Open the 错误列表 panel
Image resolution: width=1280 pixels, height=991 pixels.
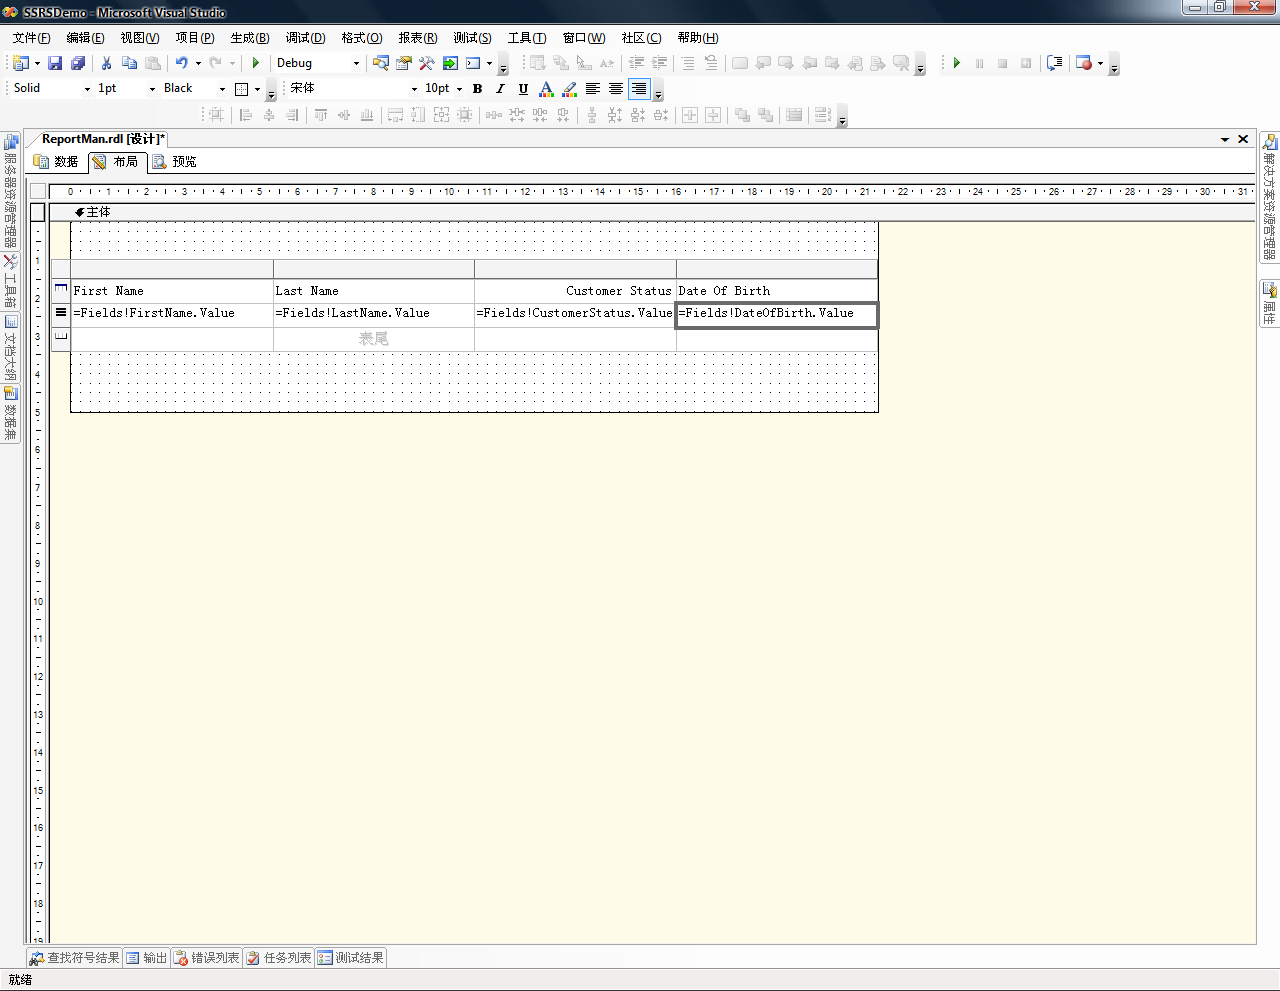(x=207, y=958)
